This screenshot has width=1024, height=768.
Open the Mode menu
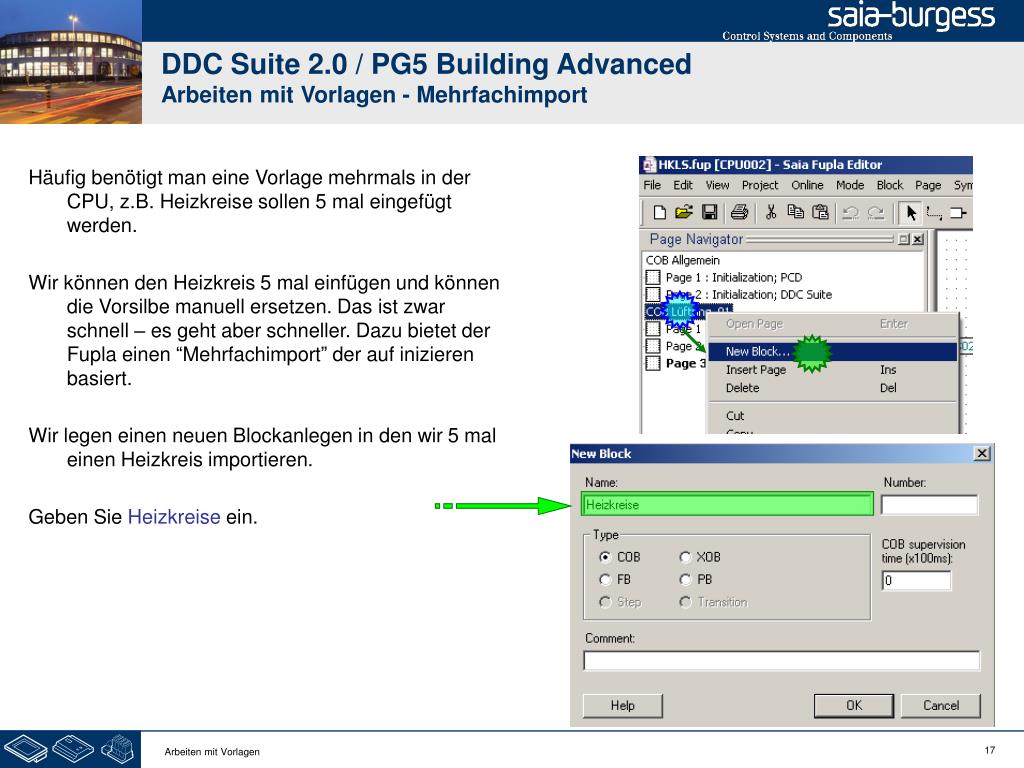[x=850, y=185]
